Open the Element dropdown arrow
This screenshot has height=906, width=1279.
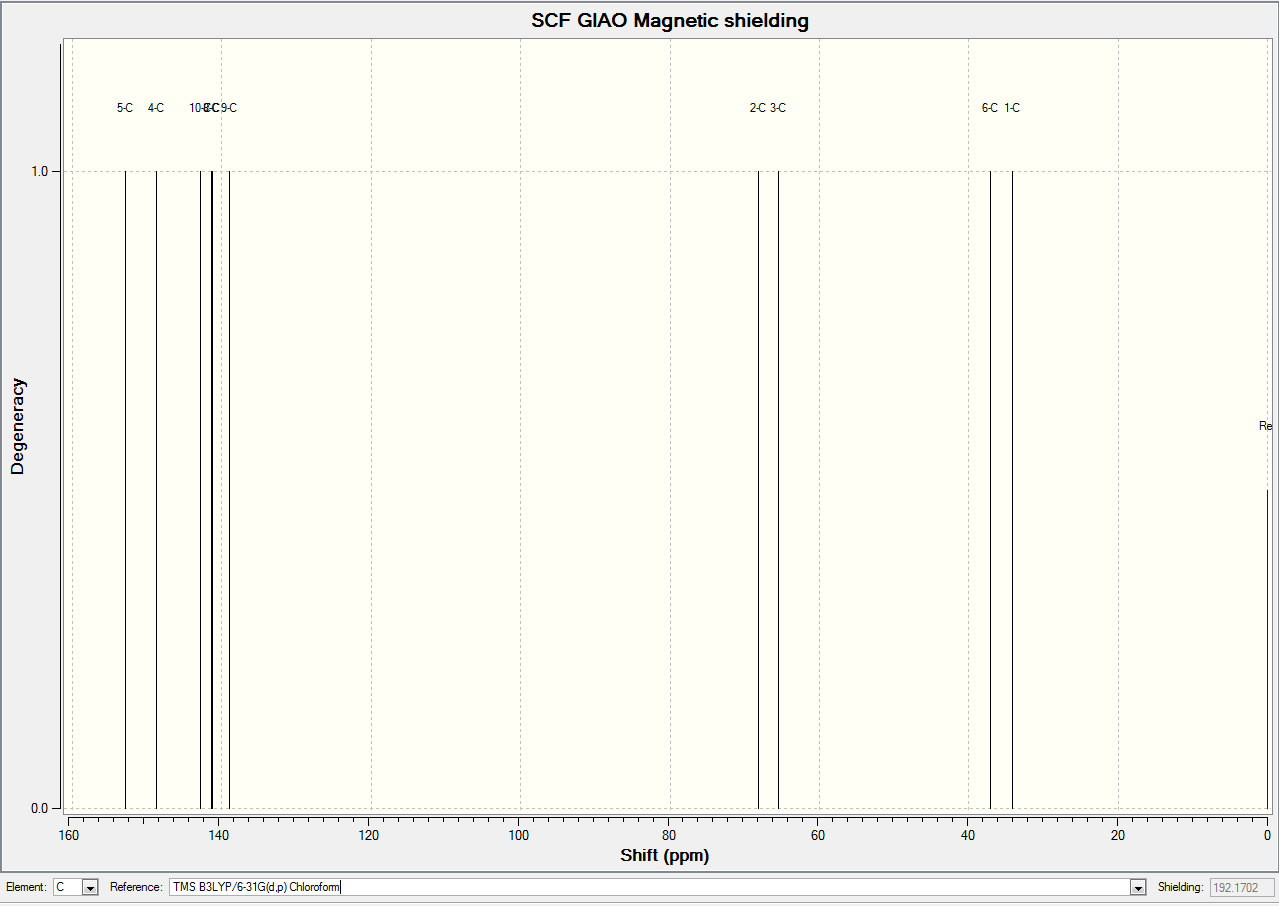90,887
